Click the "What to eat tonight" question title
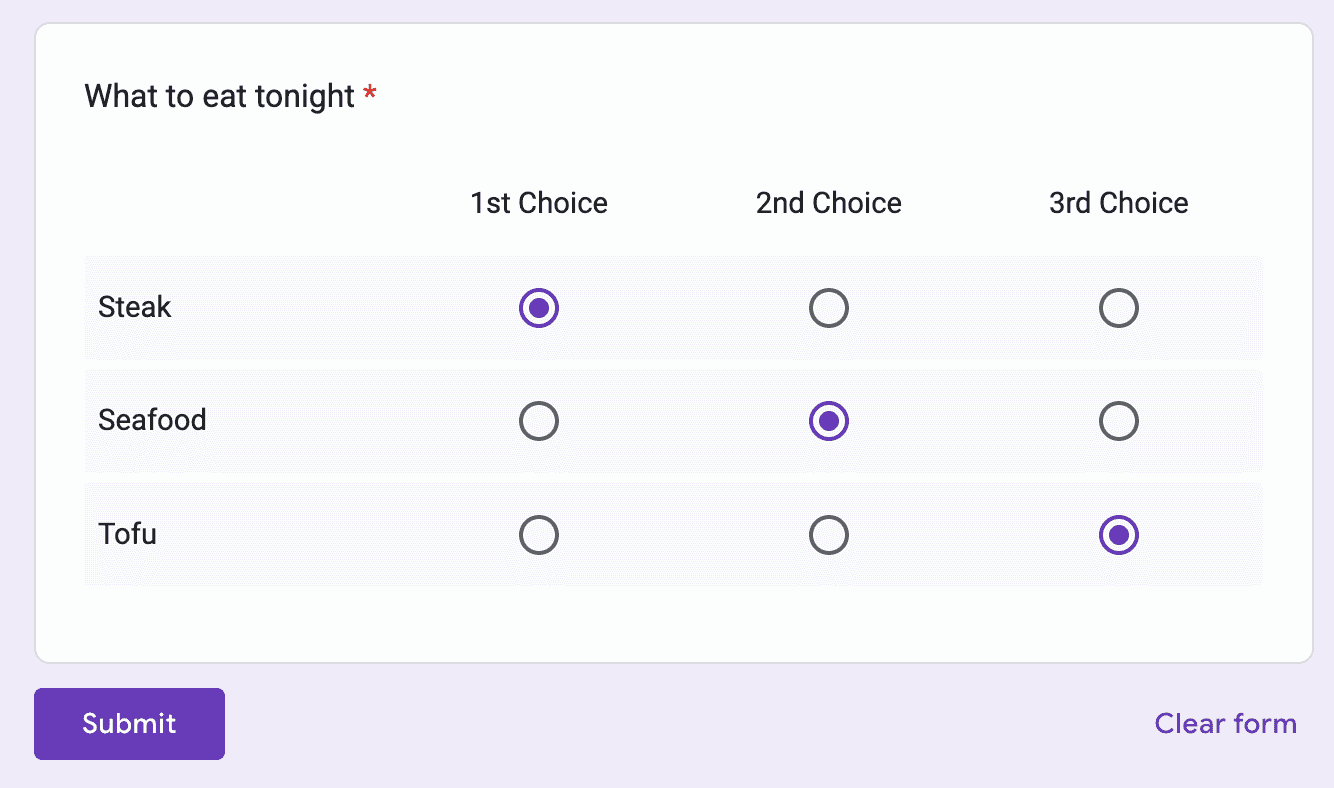The image size is (1334, 788). (220, 97)
